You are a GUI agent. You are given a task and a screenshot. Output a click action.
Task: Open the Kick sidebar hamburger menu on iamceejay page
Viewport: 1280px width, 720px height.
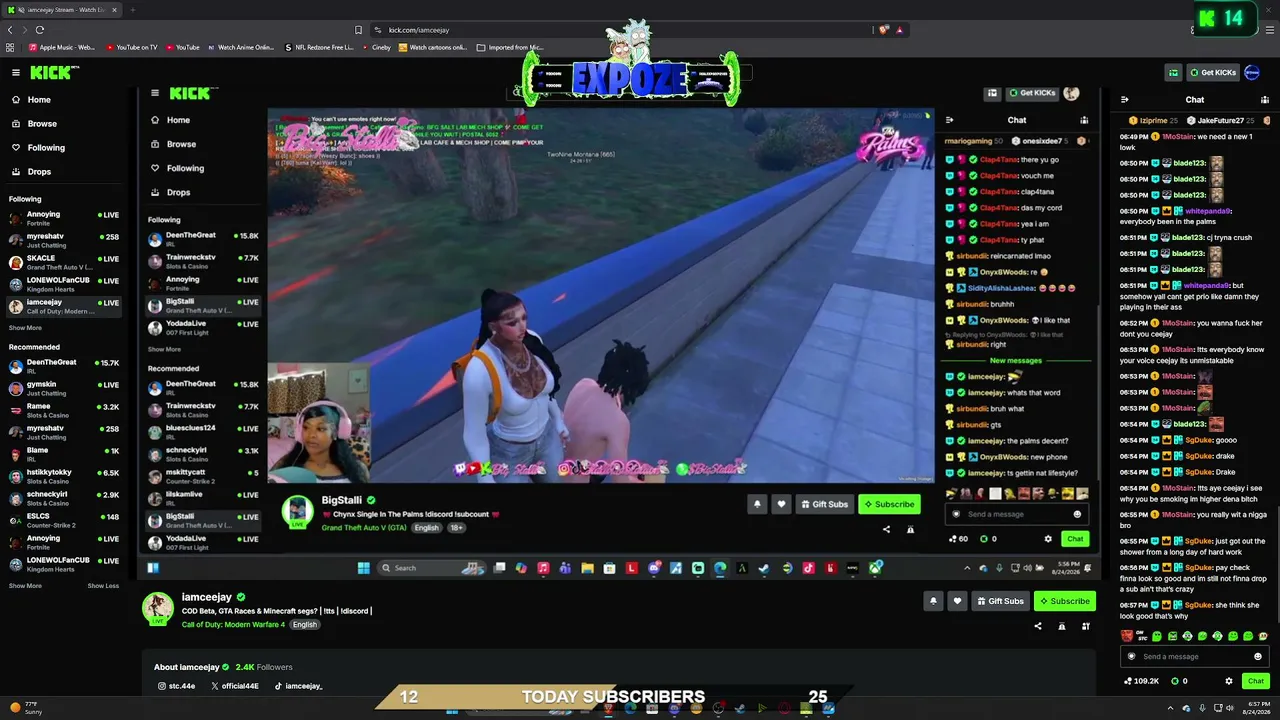[16, 72]
